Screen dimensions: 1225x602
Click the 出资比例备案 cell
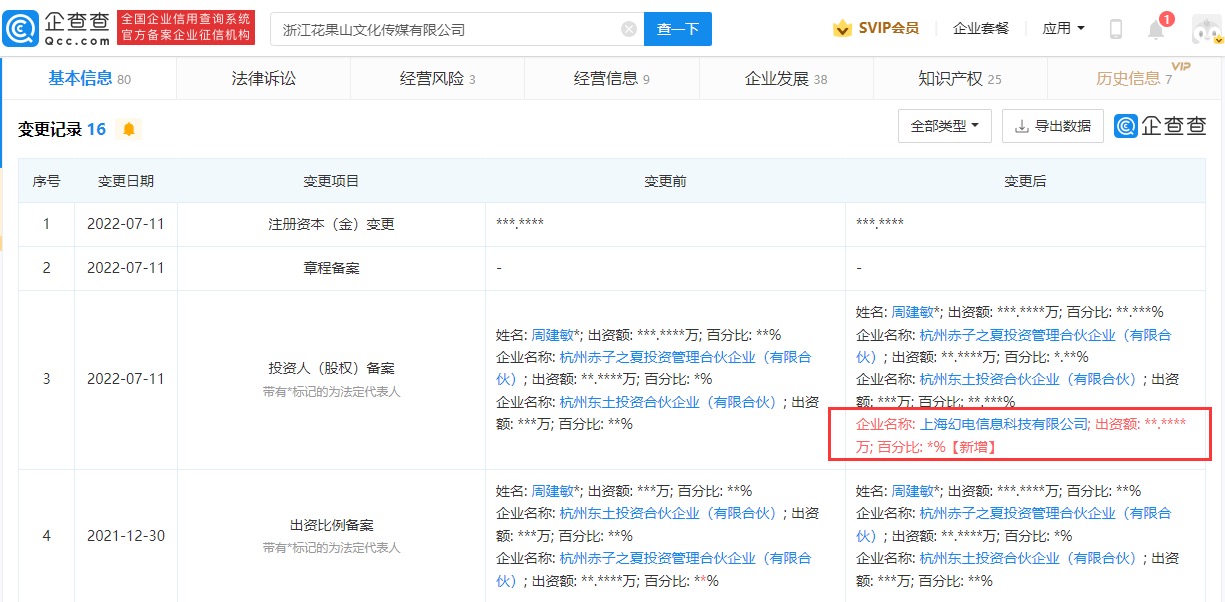tap(331, 536)
